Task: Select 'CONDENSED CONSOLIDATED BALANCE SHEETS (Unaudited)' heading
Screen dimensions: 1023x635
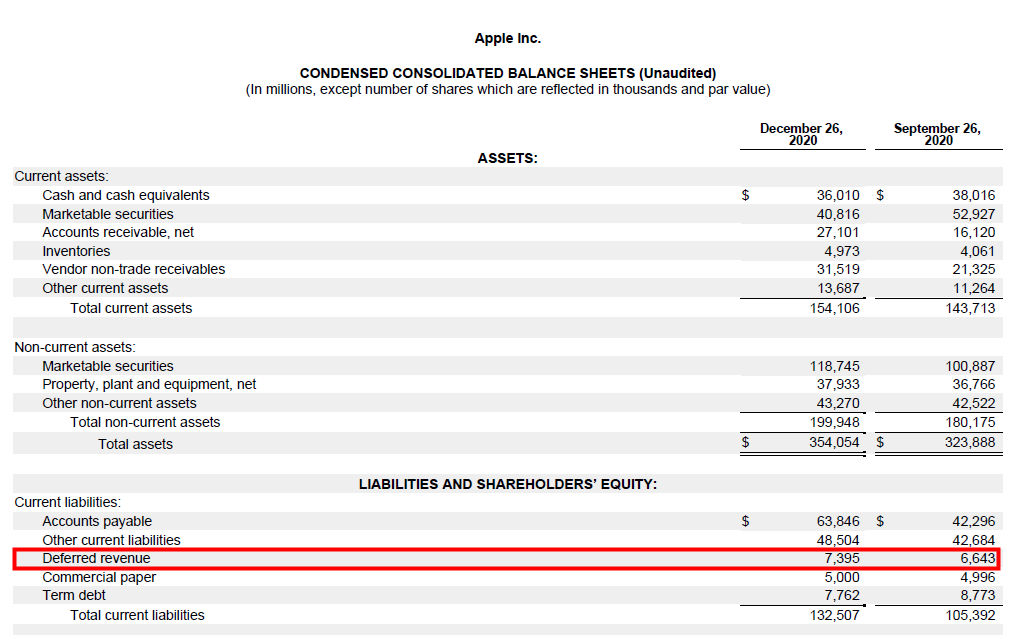Action: [508, 73]
